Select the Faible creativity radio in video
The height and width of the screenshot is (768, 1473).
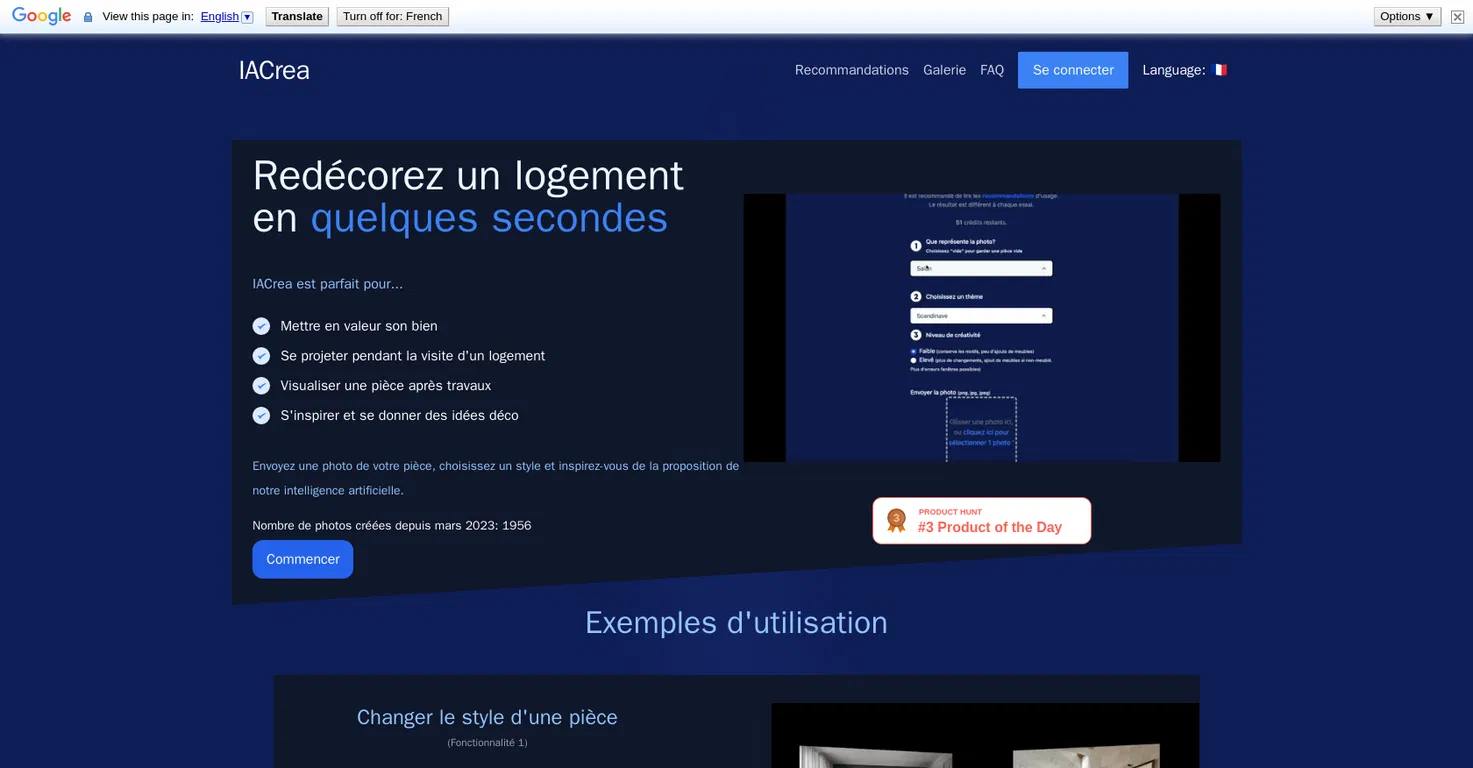913,351
